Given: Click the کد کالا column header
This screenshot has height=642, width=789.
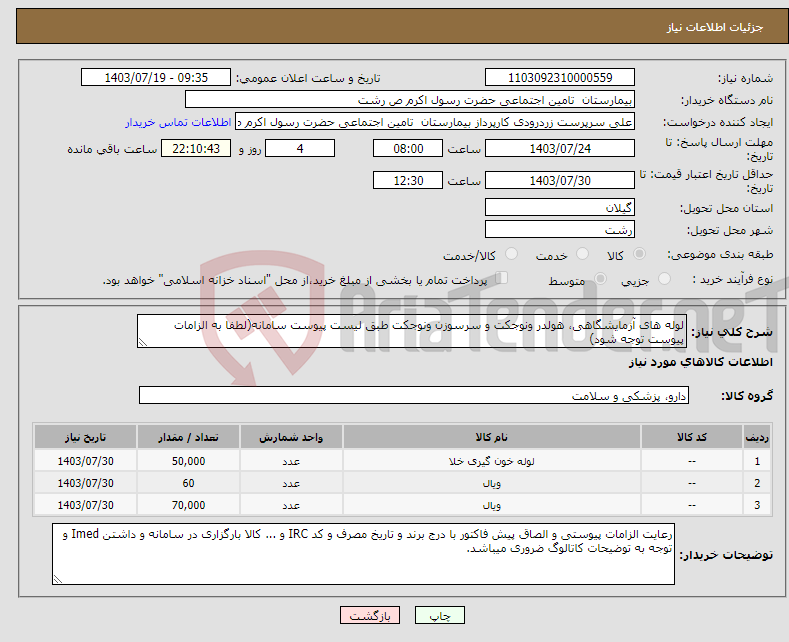Looking at the screenshot, I should point(692,437).
